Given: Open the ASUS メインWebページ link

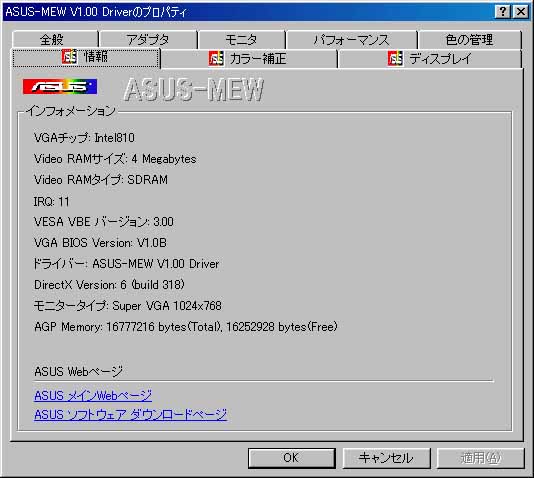Looking at the screenshot, I should point(93,395).
